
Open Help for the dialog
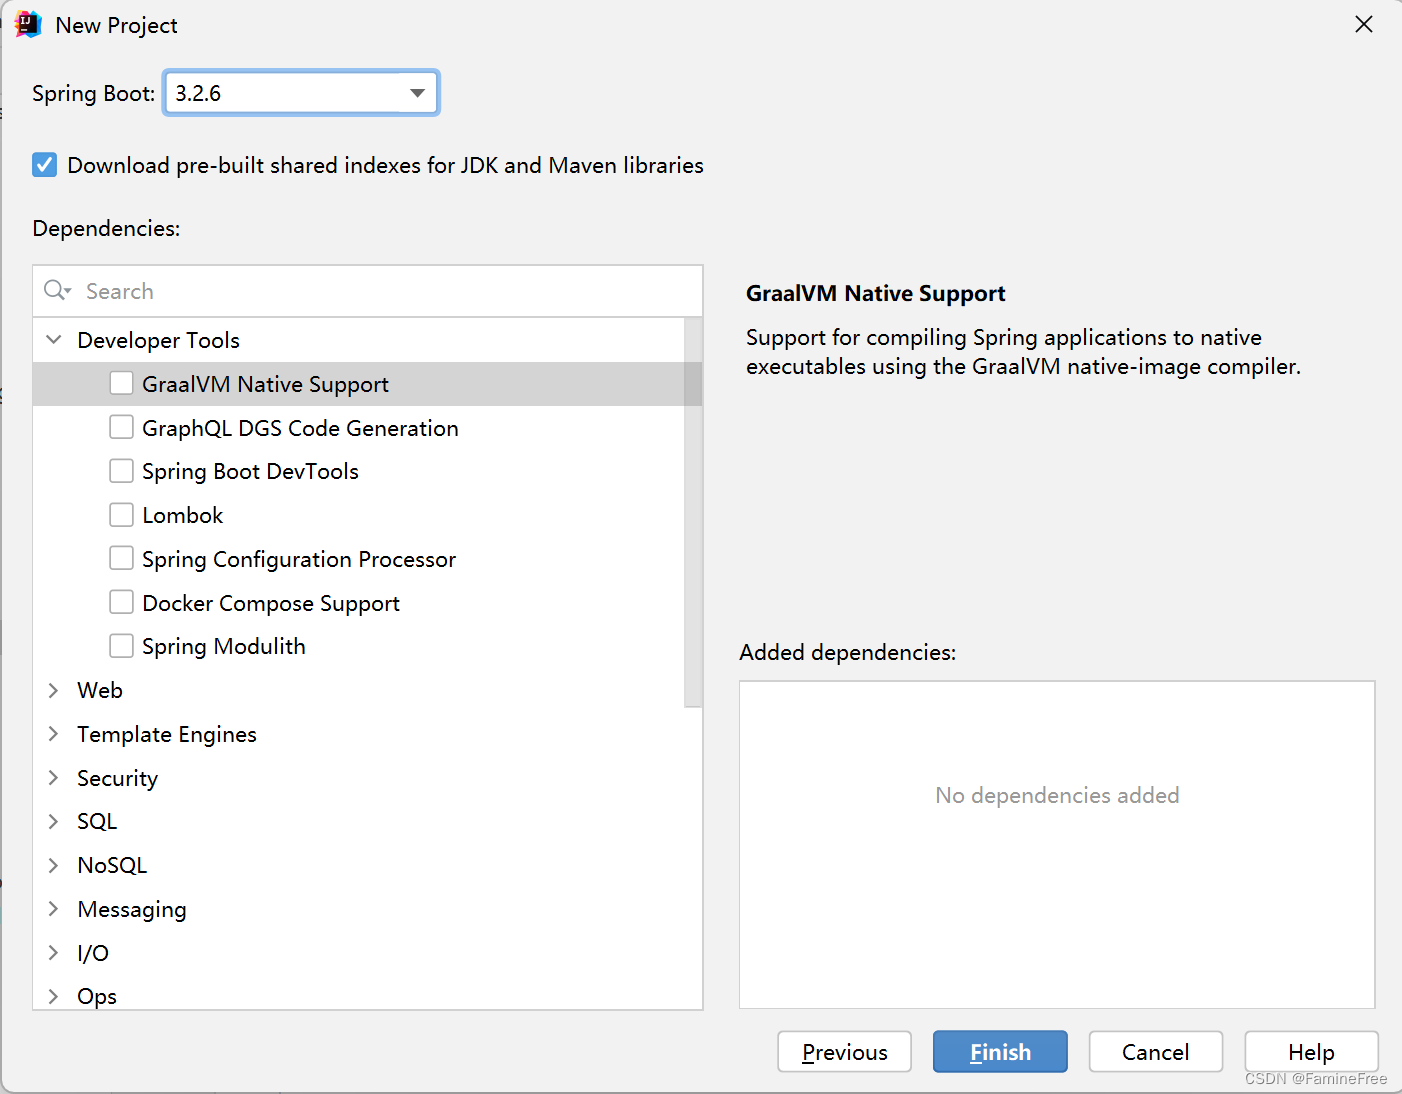coord(1311,1052)
